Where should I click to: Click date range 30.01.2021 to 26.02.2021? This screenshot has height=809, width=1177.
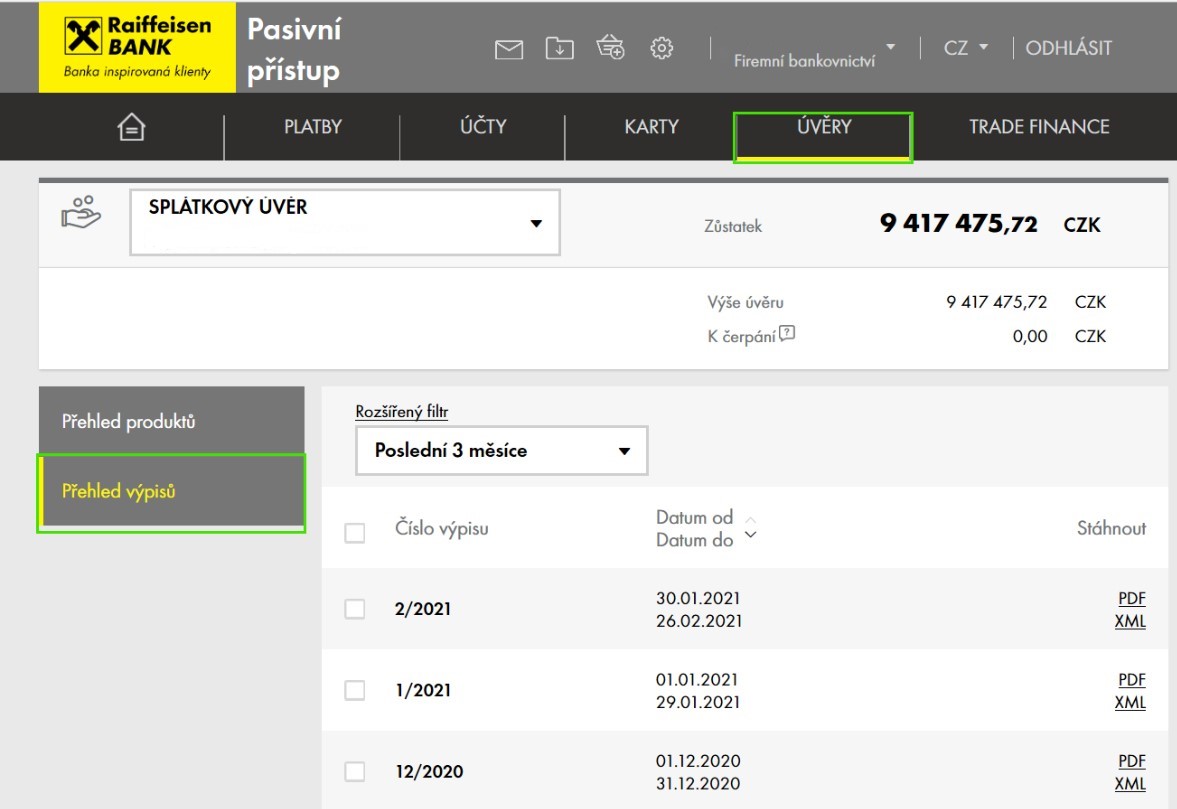point(699,609)
